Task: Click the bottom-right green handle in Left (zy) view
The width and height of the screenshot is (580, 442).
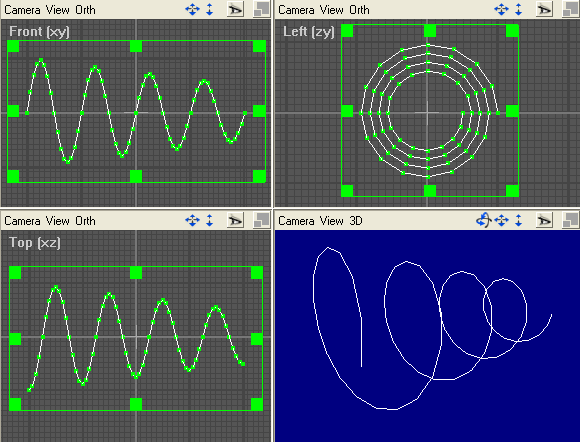Action: click(512, 191)
